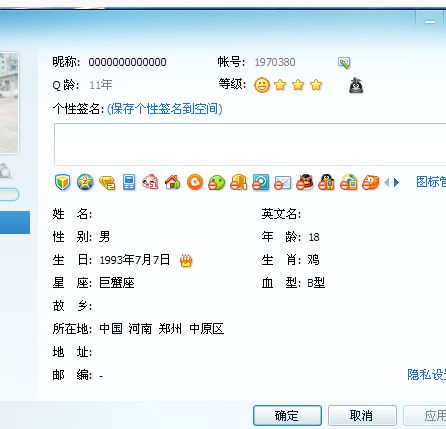This screenshot has height=429, width=446.
Task: Click the orange circle G icon
Action: coord(195,182)
